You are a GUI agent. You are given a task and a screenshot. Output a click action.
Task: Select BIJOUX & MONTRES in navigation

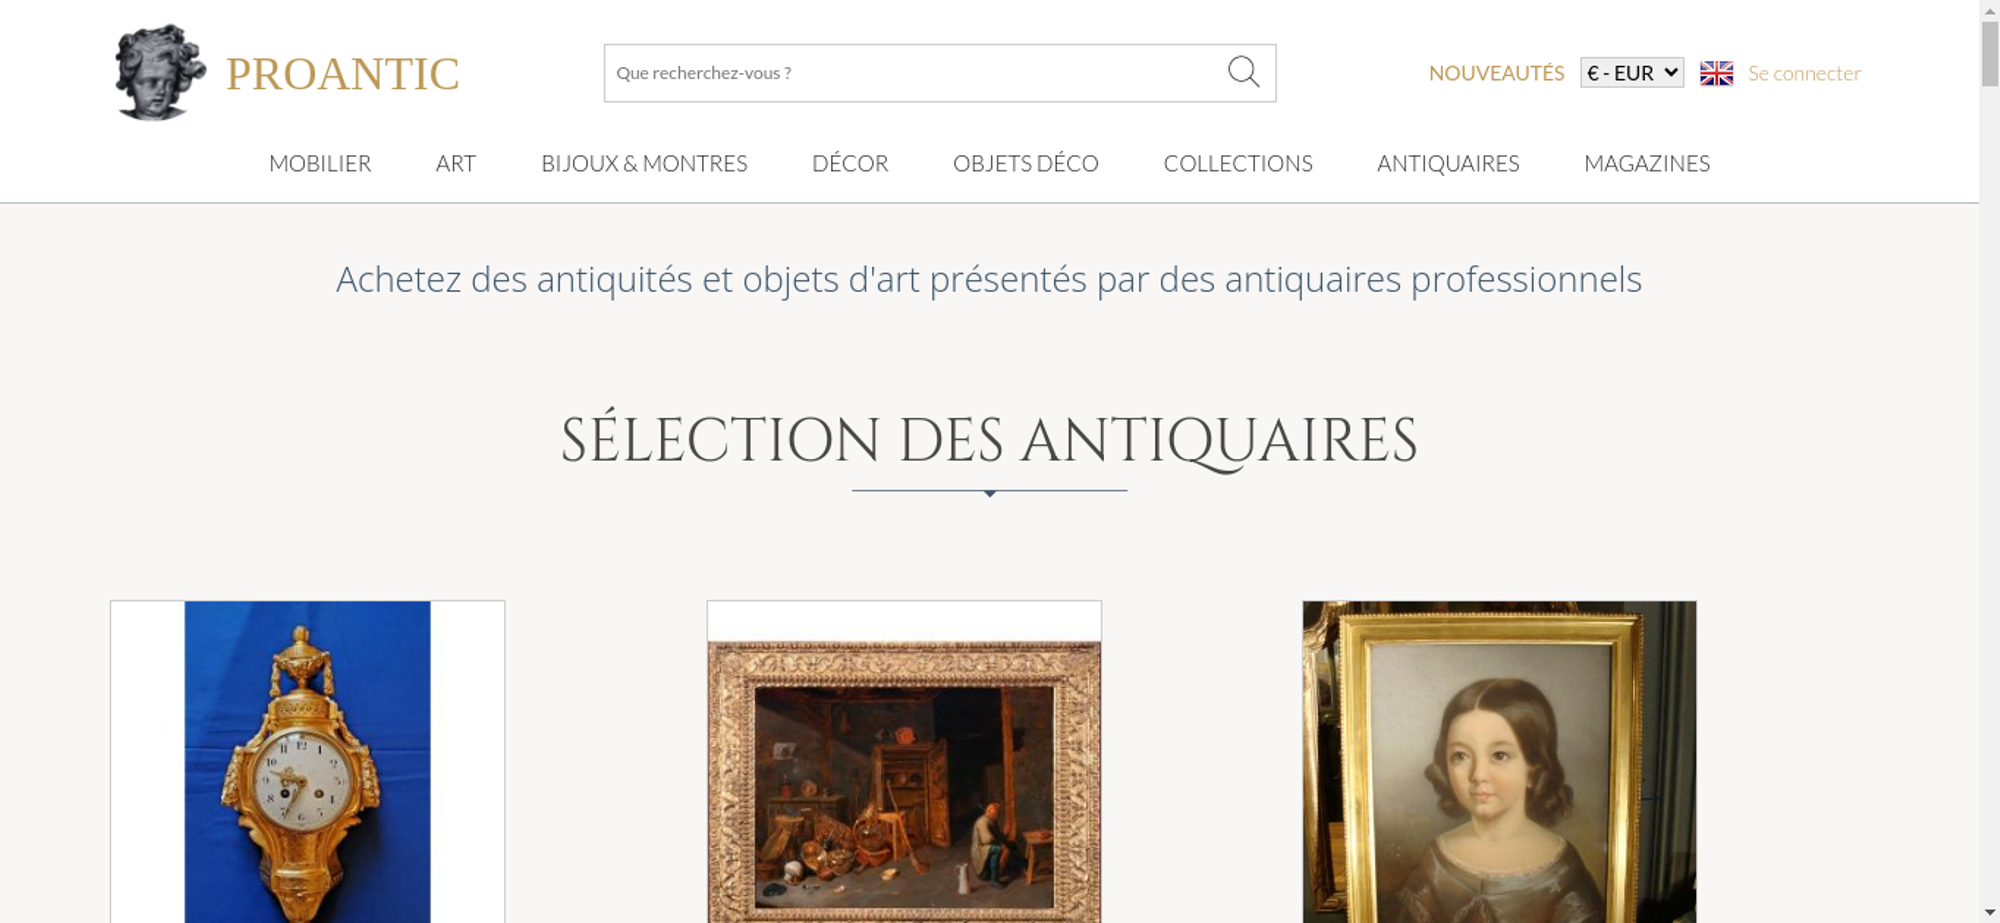point(644,163)
